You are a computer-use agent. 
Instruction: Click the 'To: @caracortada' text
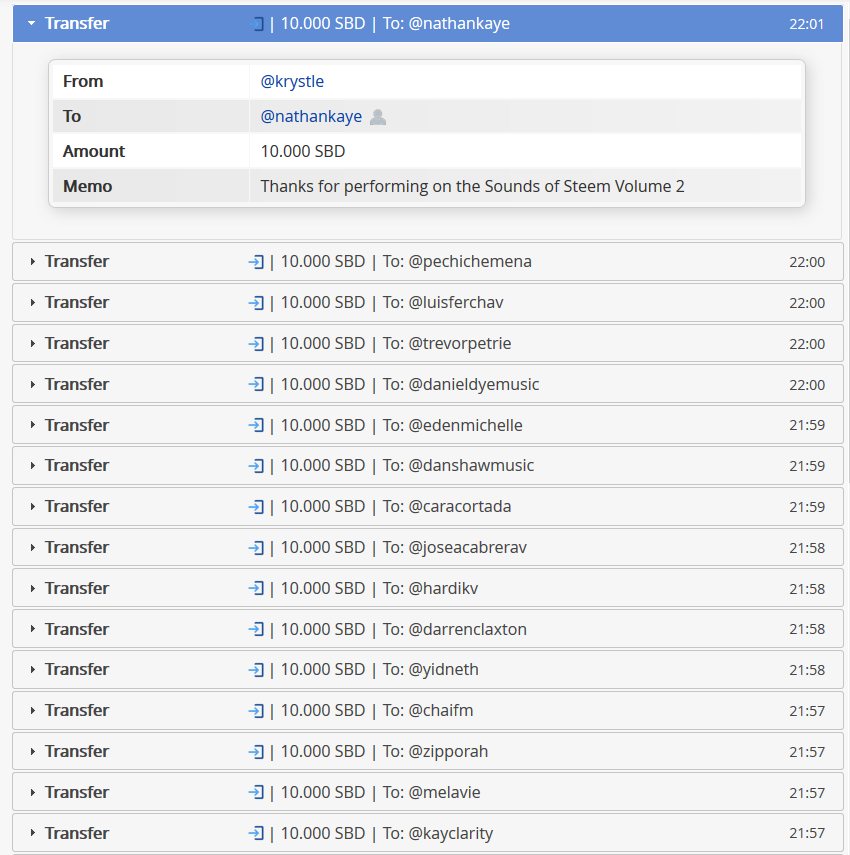click(x=447, y=507)
